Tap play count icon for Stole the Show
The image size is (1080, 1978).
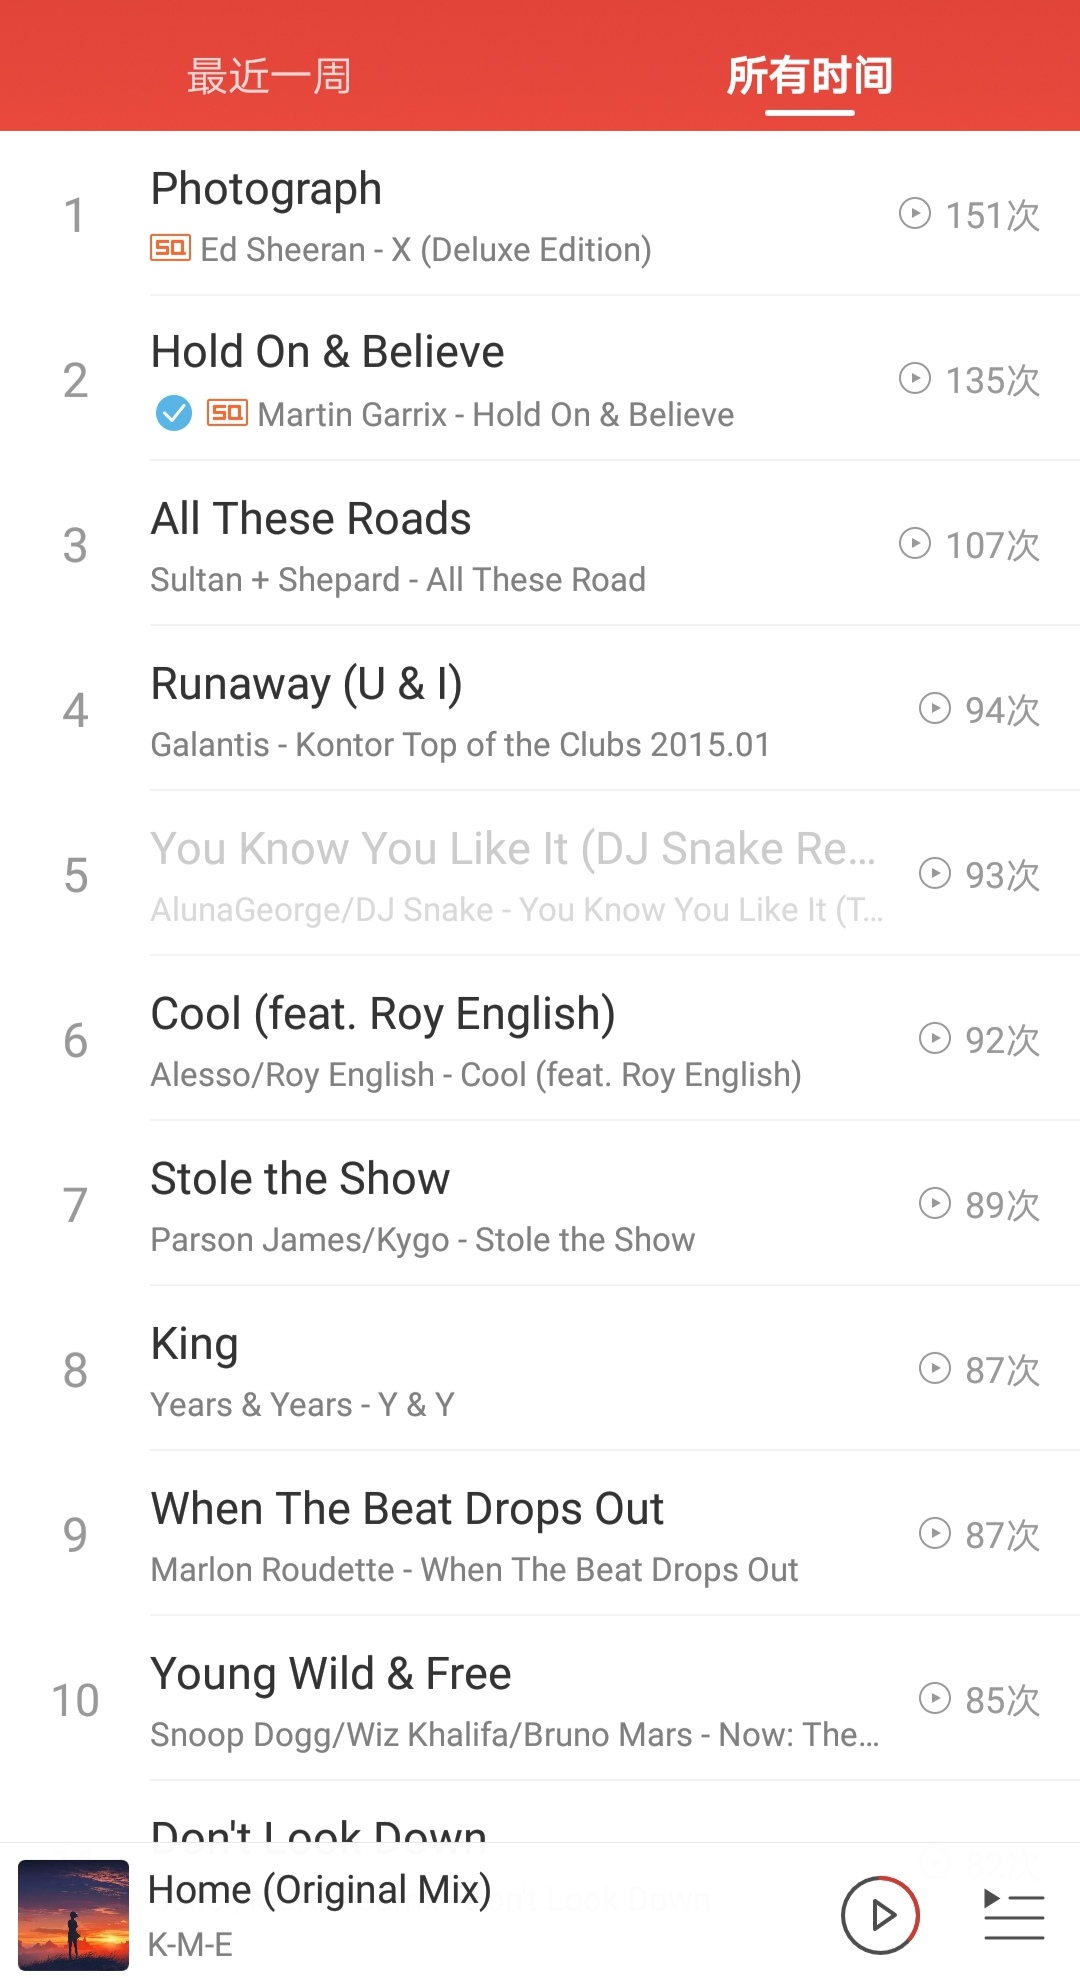point(934,1203)
